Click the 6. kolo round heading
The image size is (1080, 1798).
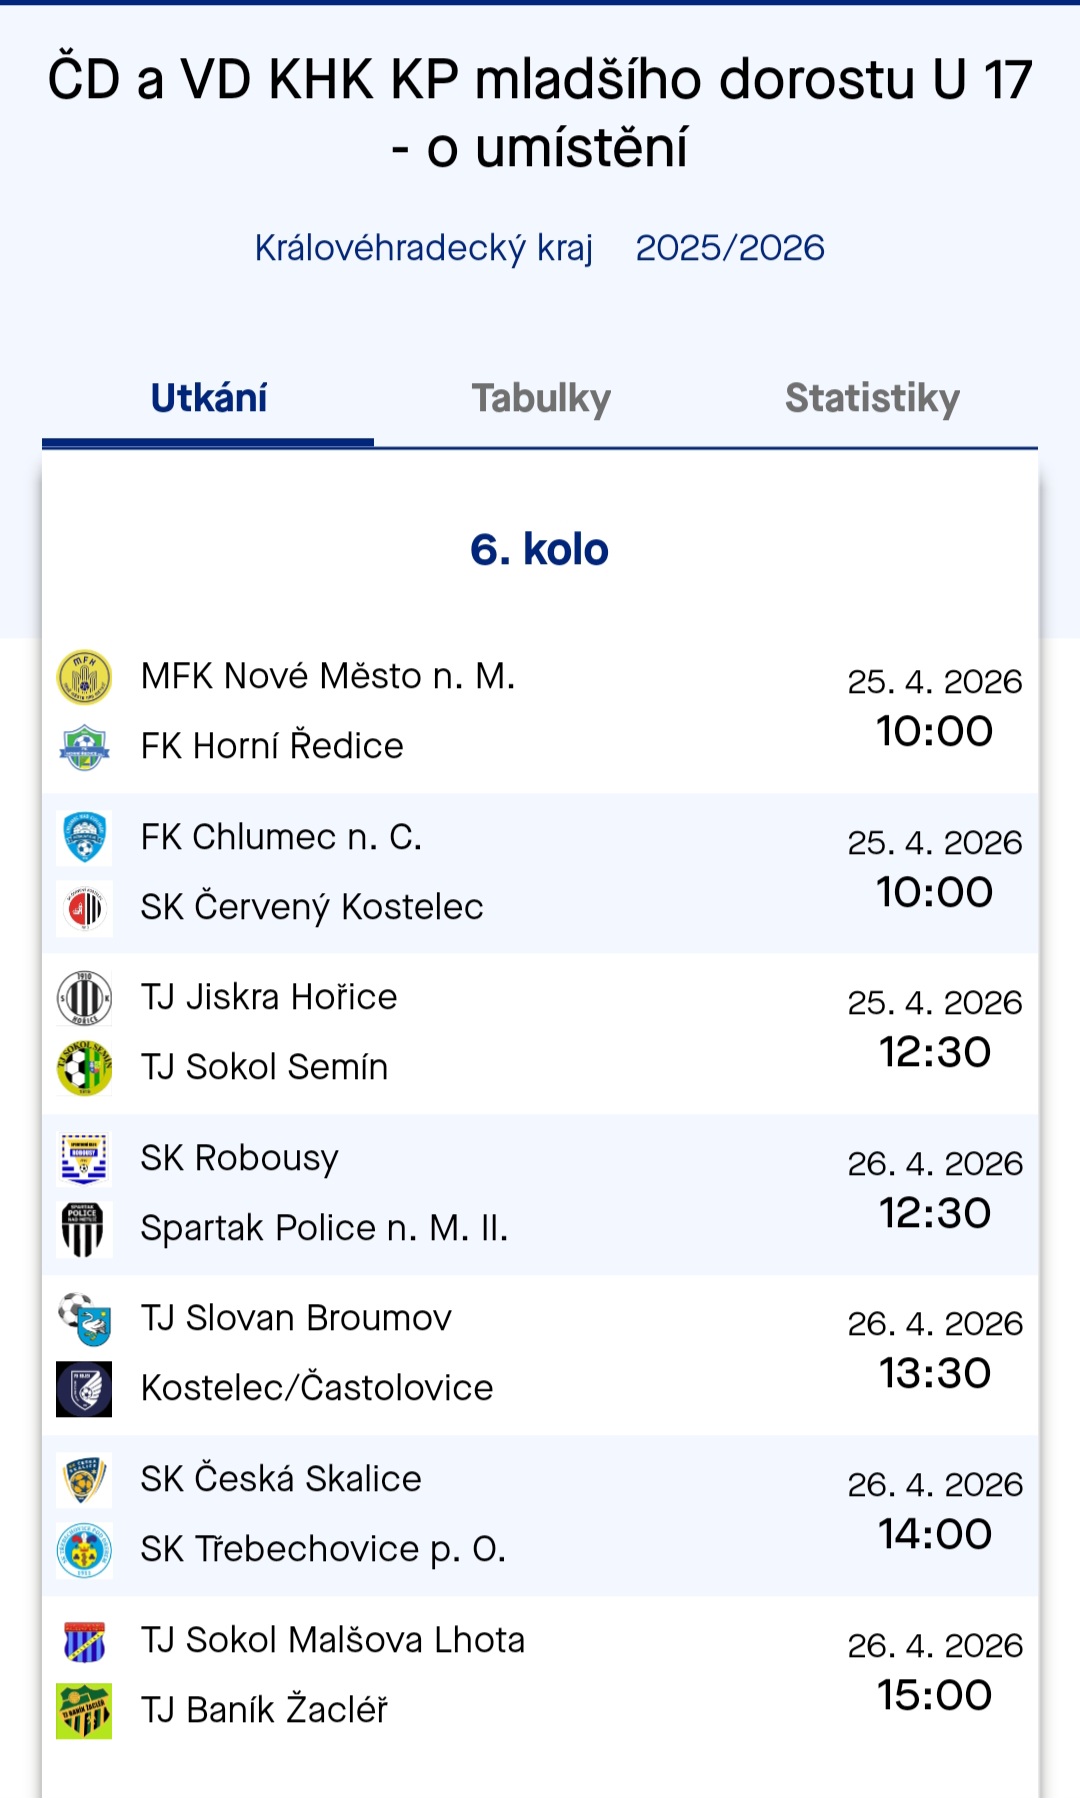click(540, 550)
